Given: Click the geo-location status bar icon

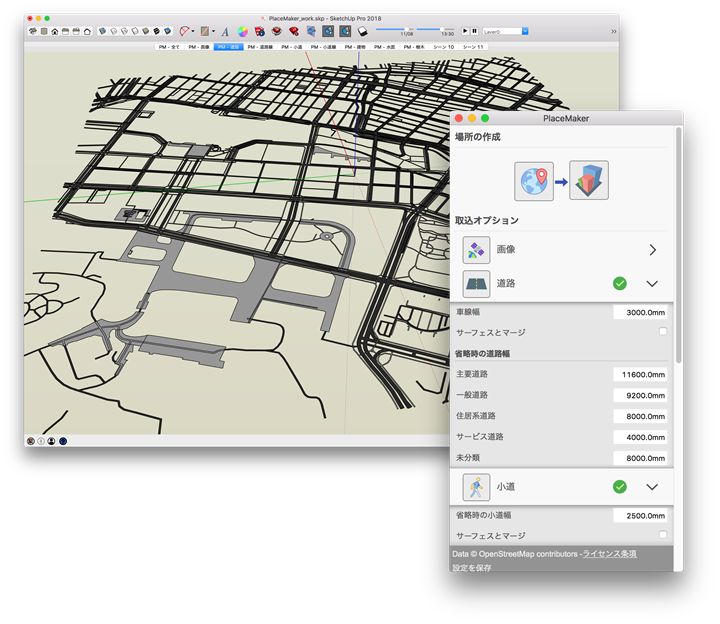Looking at the screenshot, I should click(31, 441).
